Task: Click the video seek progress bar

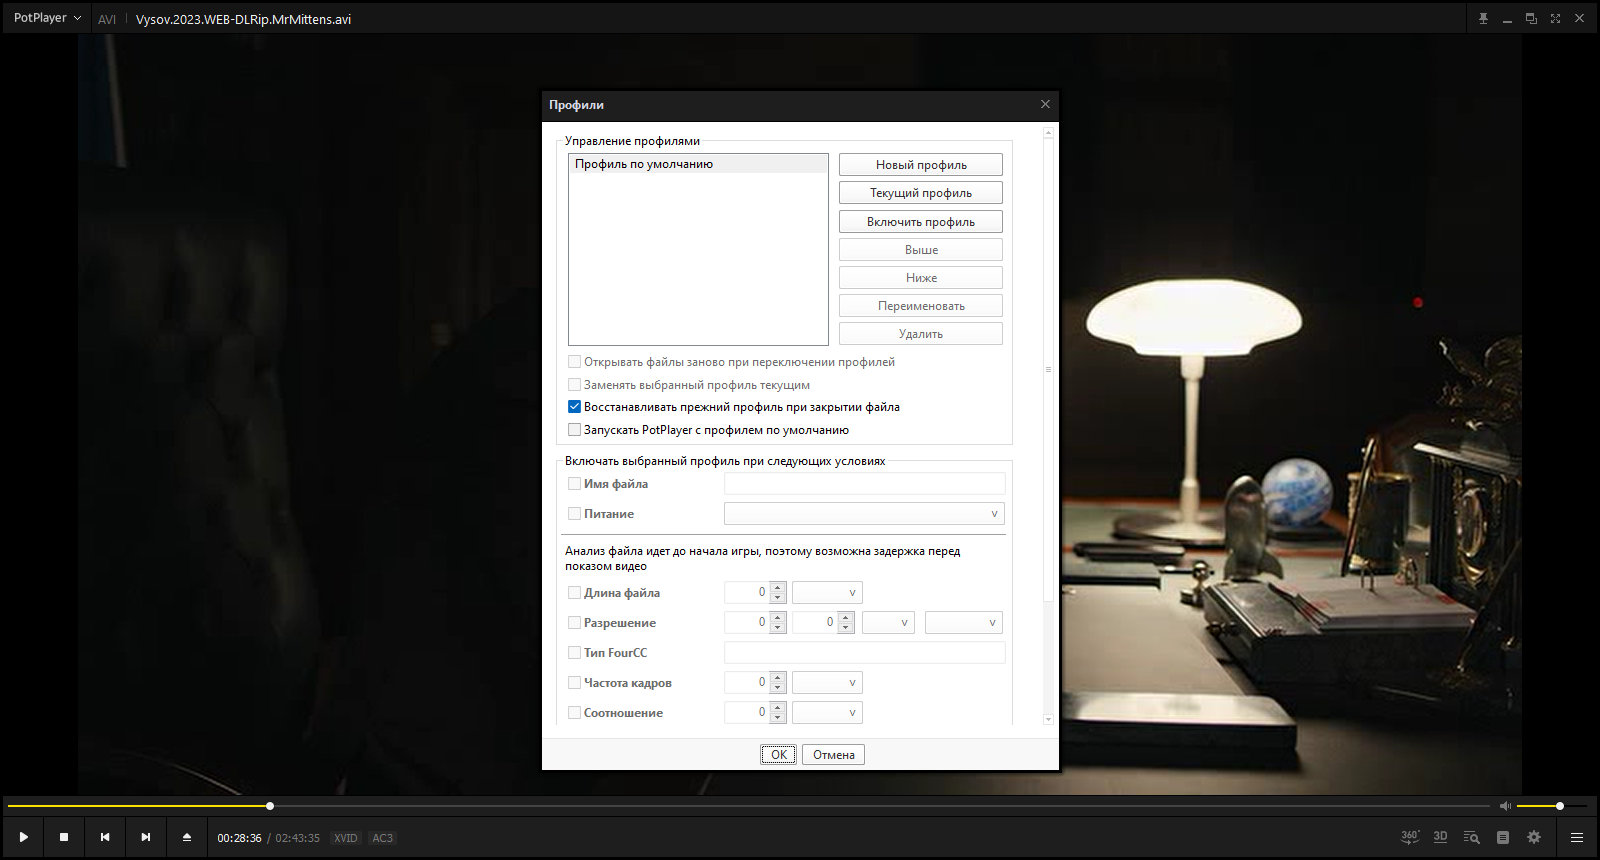Action: pos(748,806)
